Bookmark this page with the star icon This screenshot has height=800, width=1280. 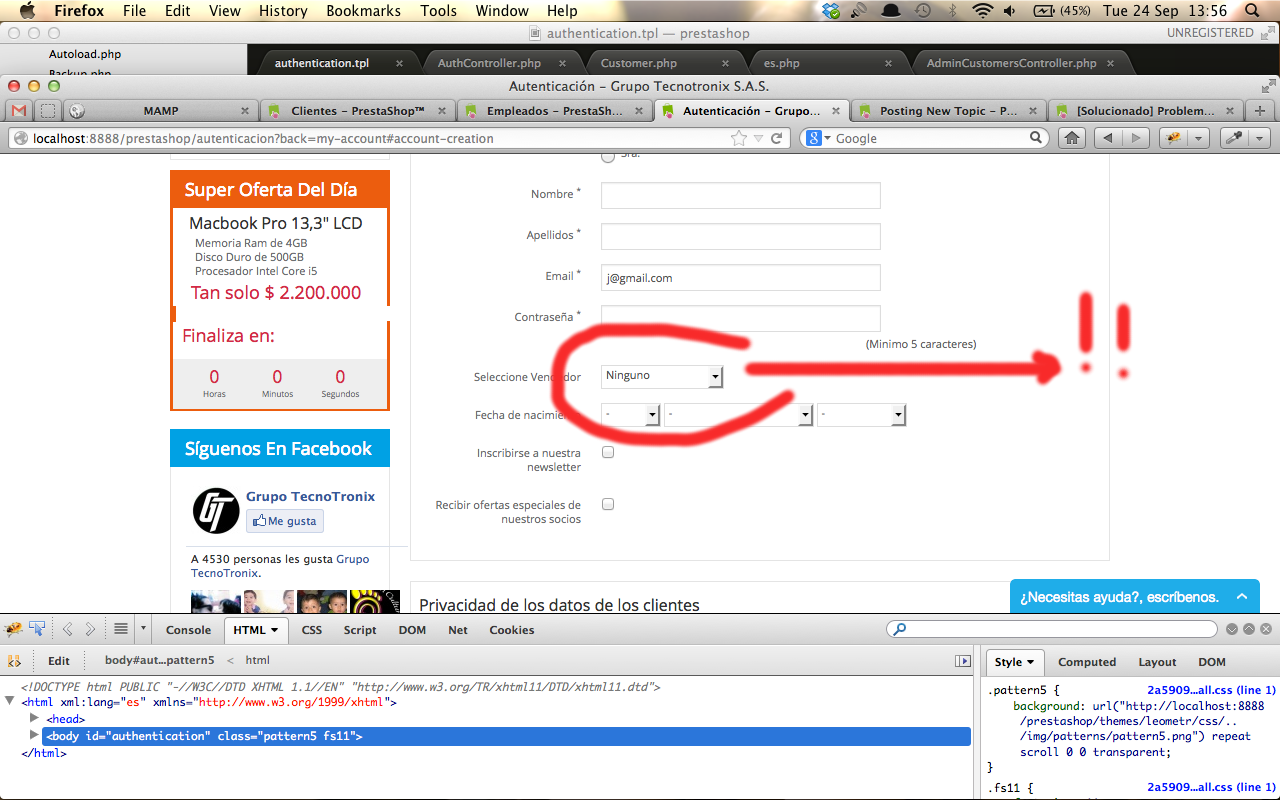739,138
